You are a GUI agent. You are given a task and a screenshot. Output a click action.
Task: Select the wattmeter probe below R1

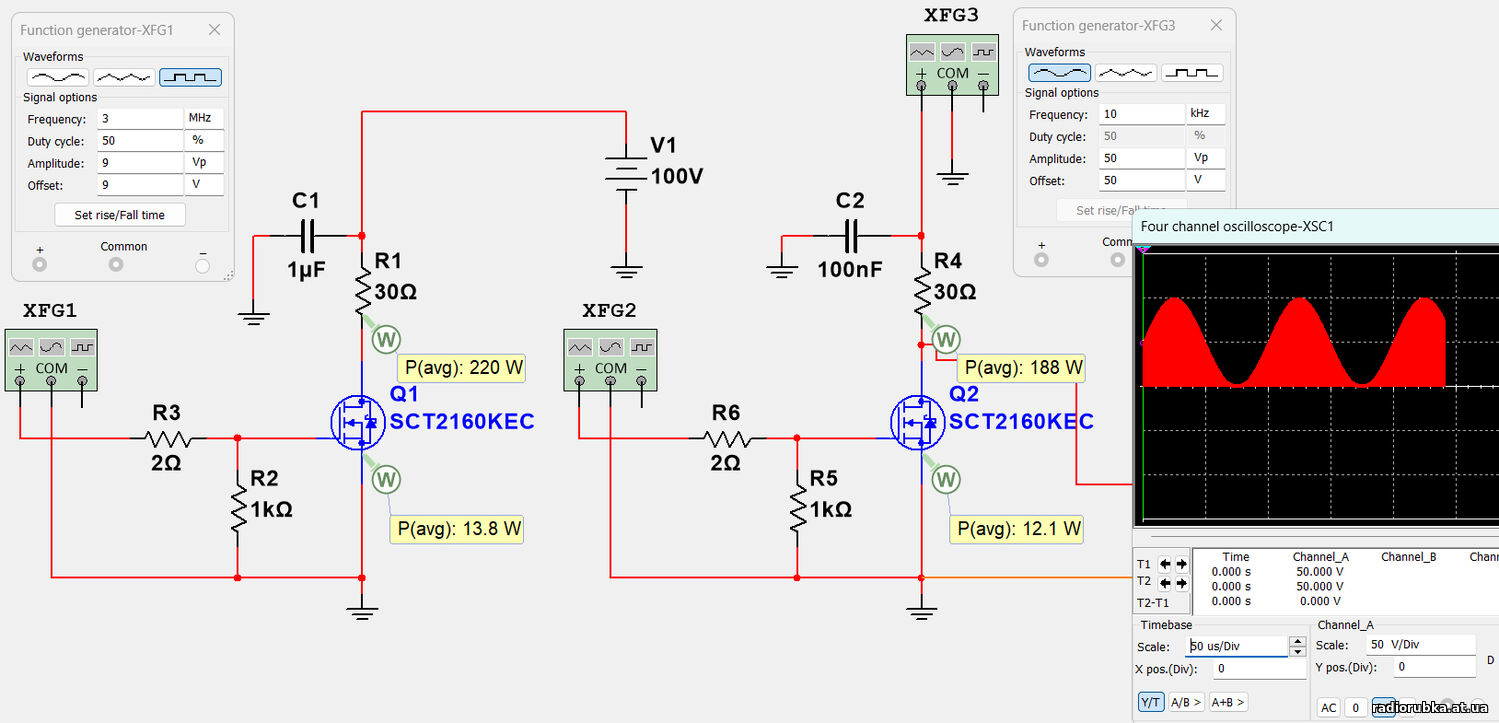pyautogui.click(x=386, y=339)
